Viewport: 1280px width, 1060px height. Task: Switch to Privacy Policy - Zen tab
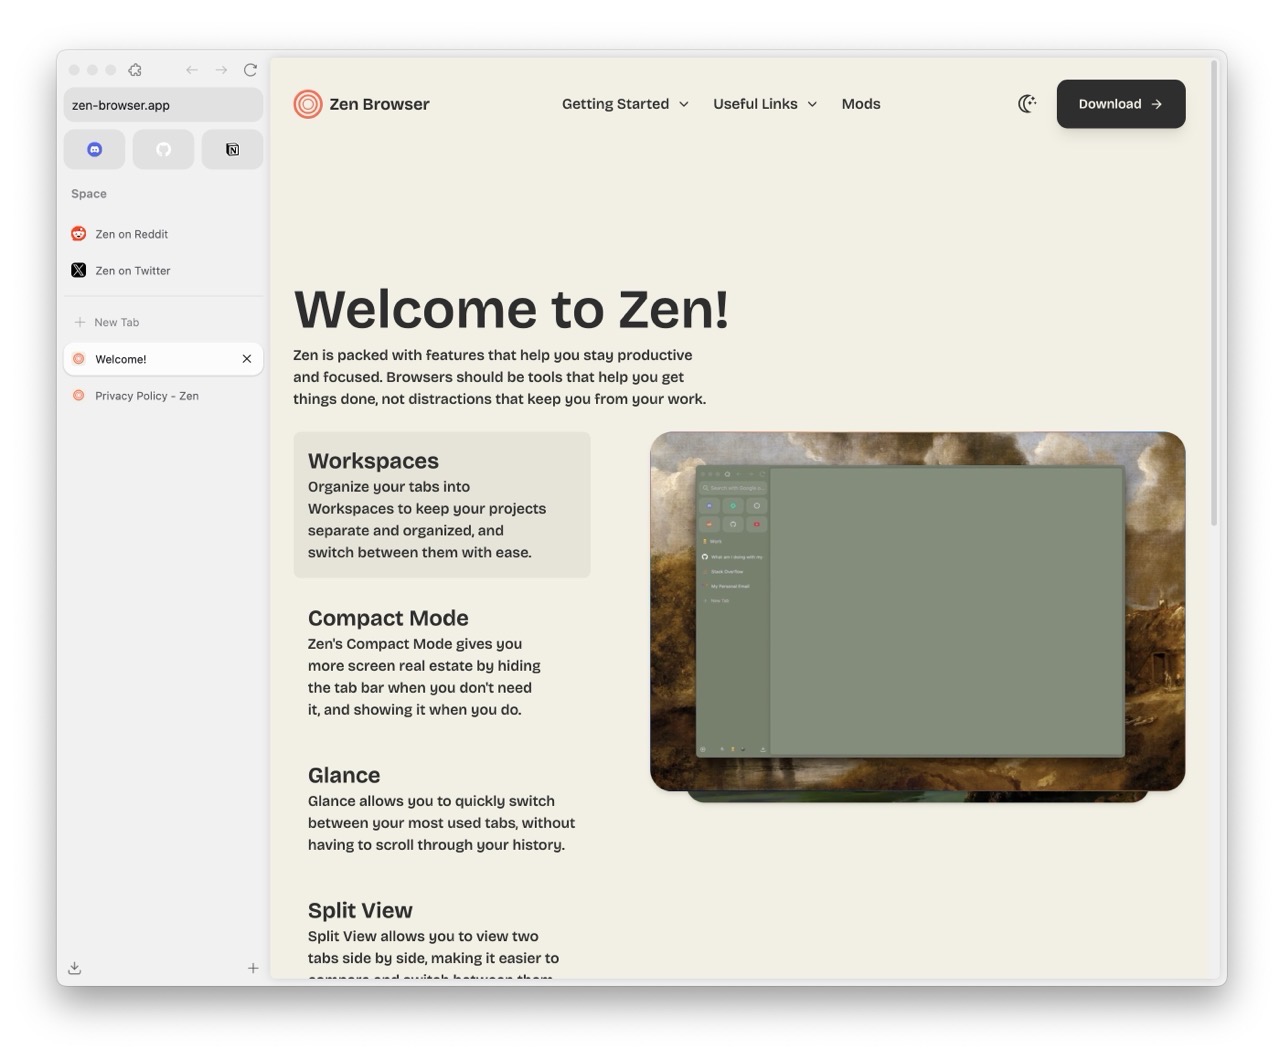163,396
